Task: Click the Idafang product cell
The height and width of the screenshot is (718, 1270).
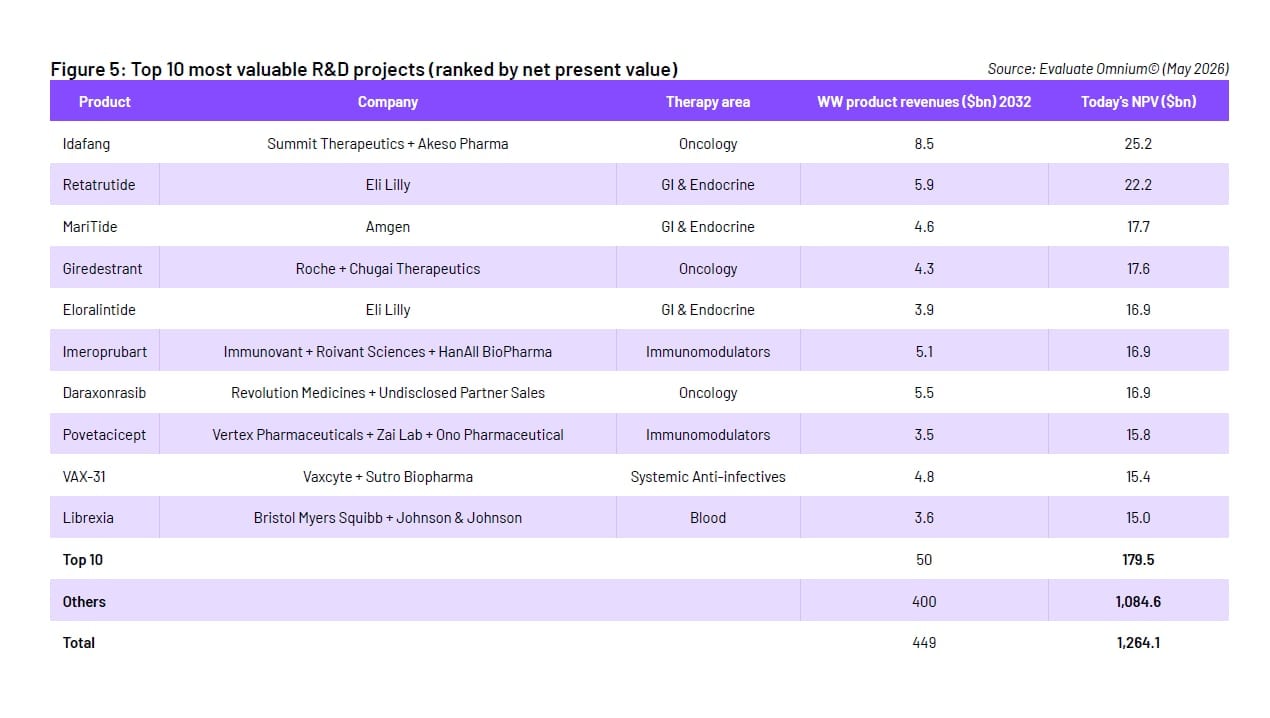Action: (87, 144)
